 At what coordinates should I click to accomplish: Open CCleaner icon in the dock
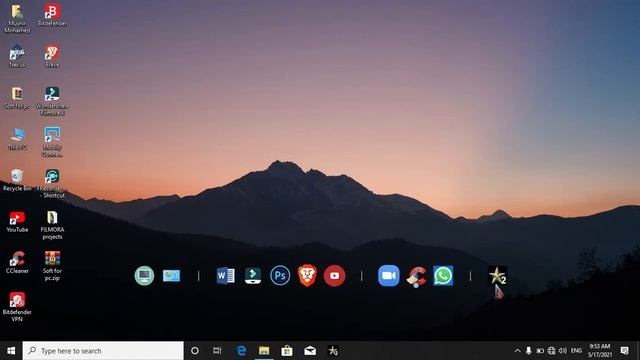(x=416, y=276)
